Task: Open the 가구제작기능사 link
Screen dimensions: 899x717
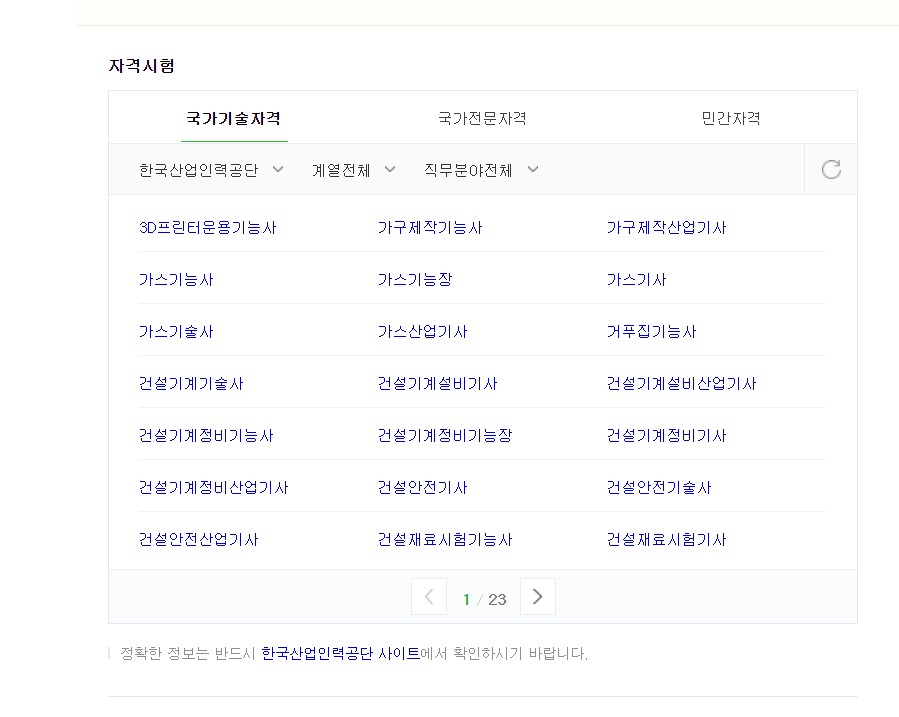Action: click(430, 228)
